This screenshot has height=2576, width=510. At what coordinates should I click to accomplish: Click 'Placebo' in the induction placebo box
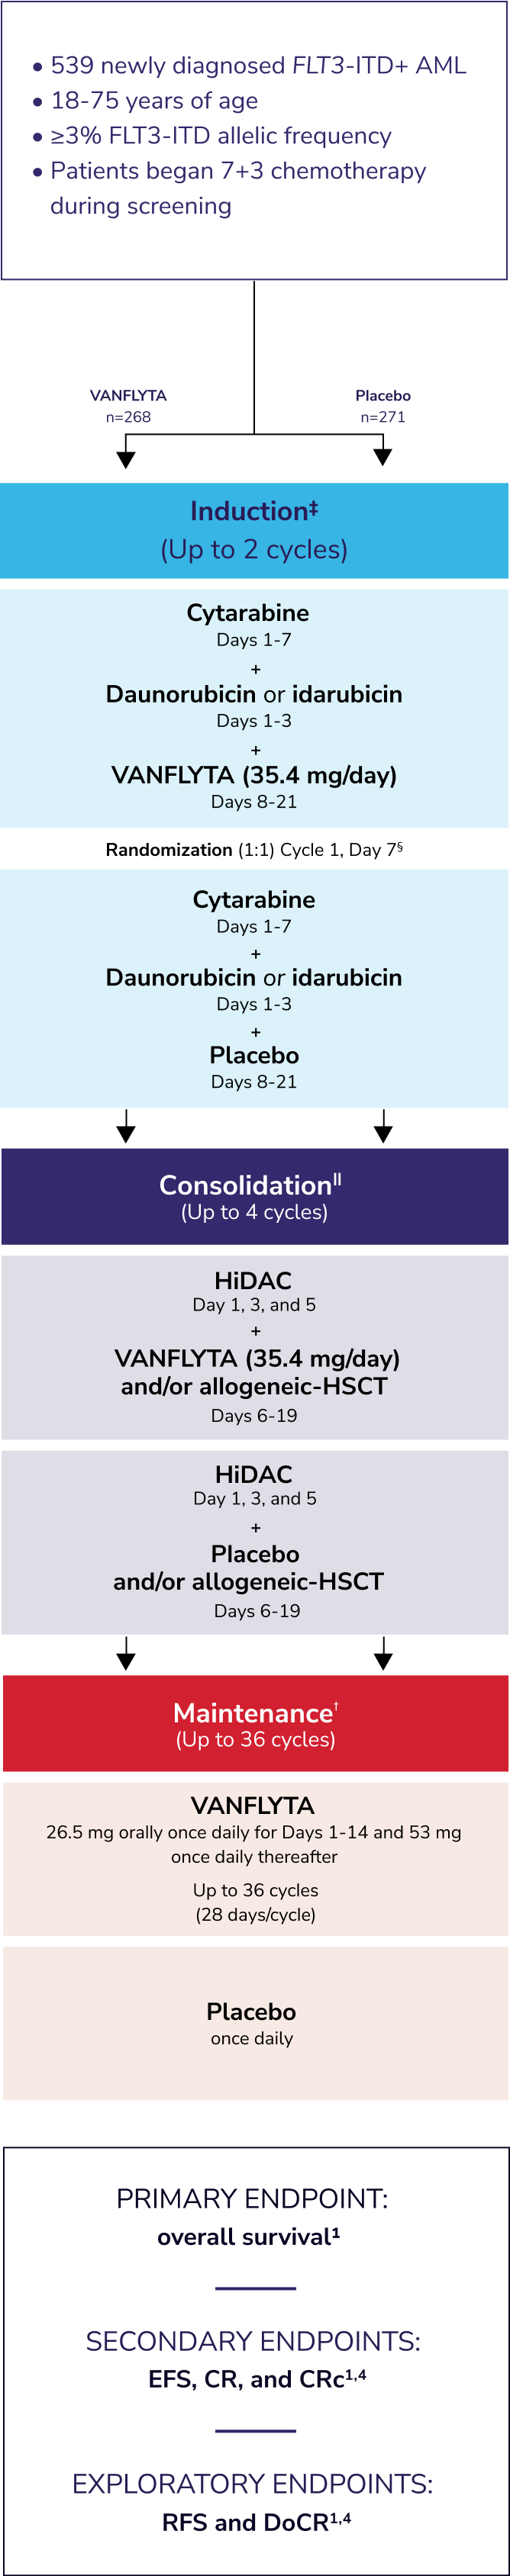(x=254, y=1055)
